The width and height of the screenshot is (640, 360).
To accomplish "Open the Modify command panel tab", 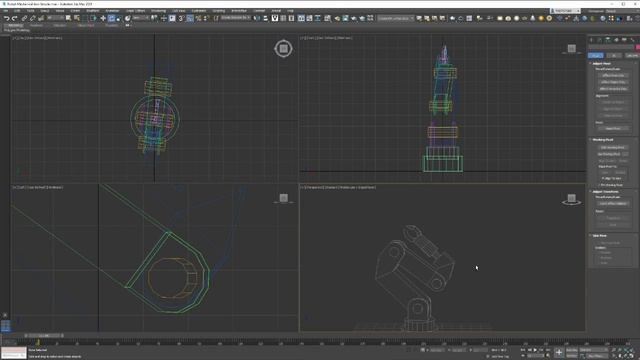I will (x=600, y=40).
